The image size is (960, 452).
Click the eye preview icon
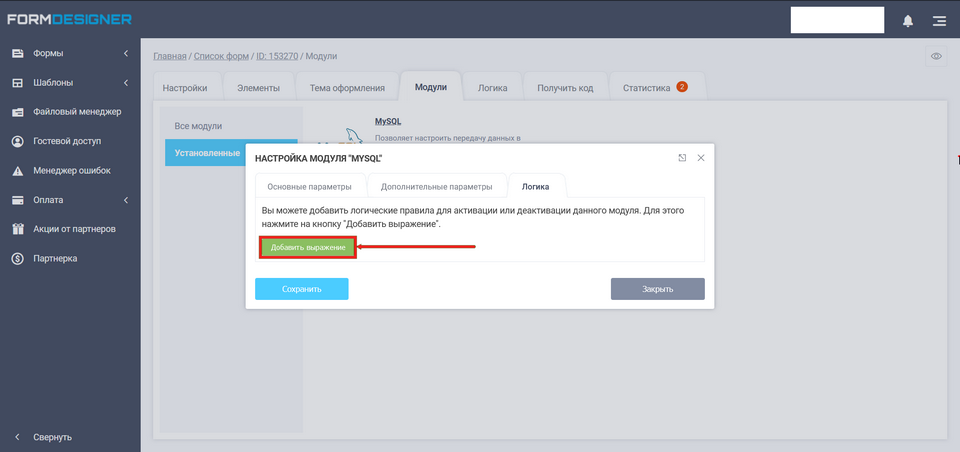point(936,56)
